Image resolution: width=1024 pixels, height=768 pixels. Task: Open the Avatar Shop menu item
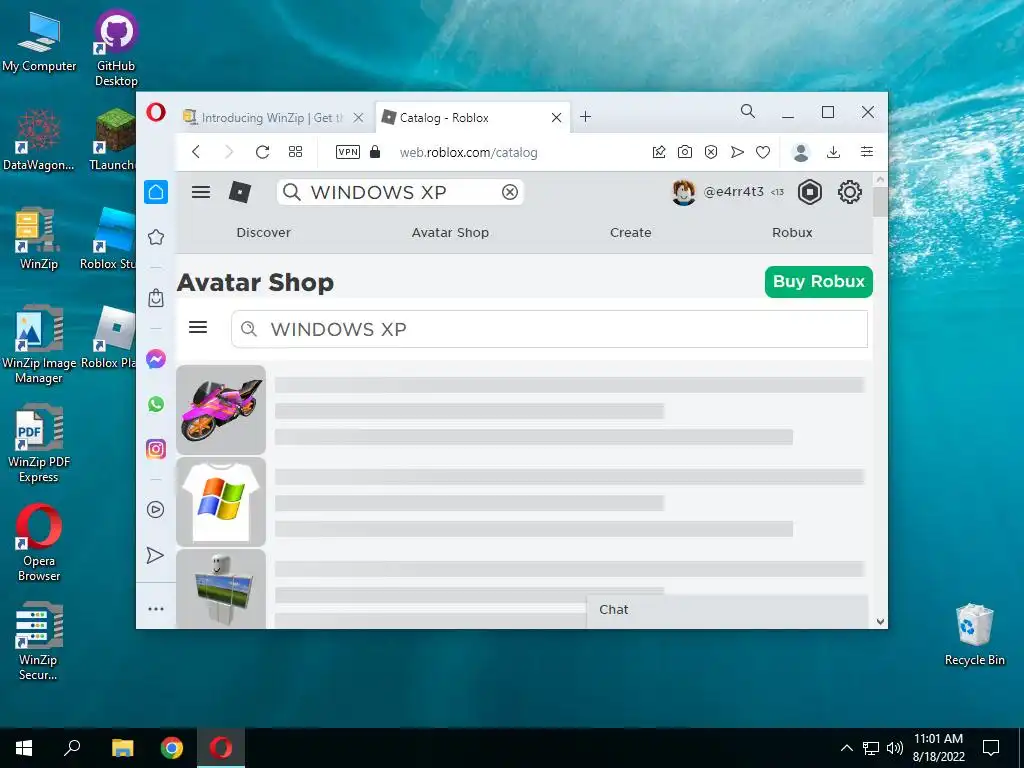[x=451, y=232]
